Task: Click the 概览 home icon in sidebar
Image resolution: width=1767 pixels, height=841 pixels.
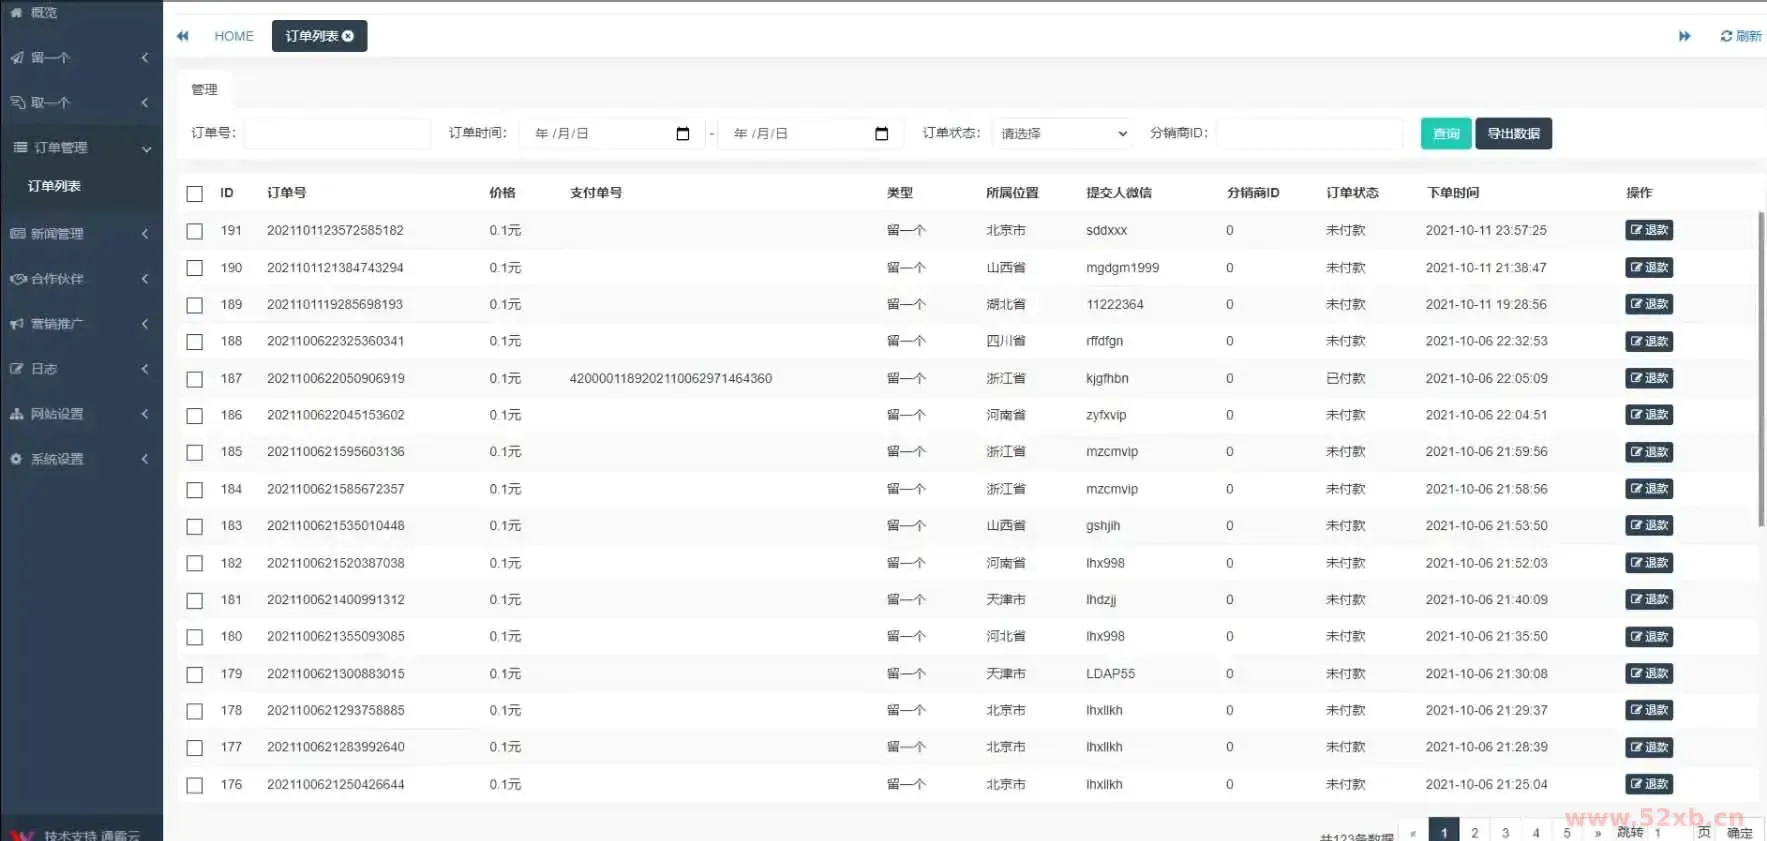Action: point(16,13)
